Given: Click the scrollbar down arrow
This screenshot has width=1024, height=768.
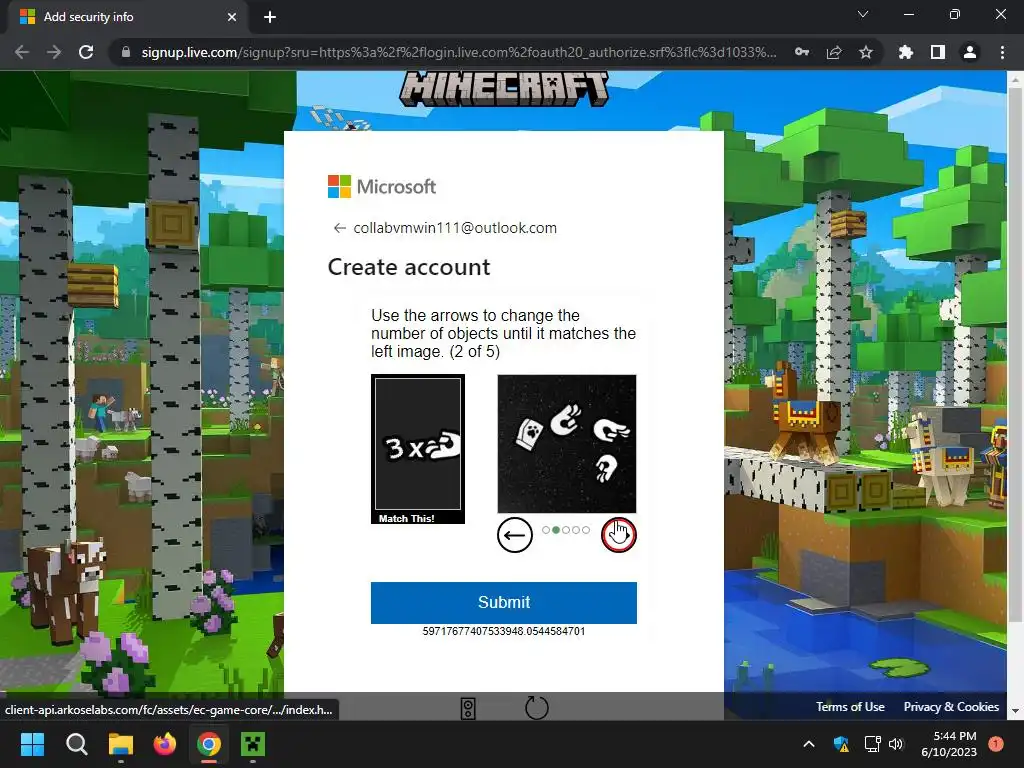Looking at the screenshot, I should point(1014,711).
